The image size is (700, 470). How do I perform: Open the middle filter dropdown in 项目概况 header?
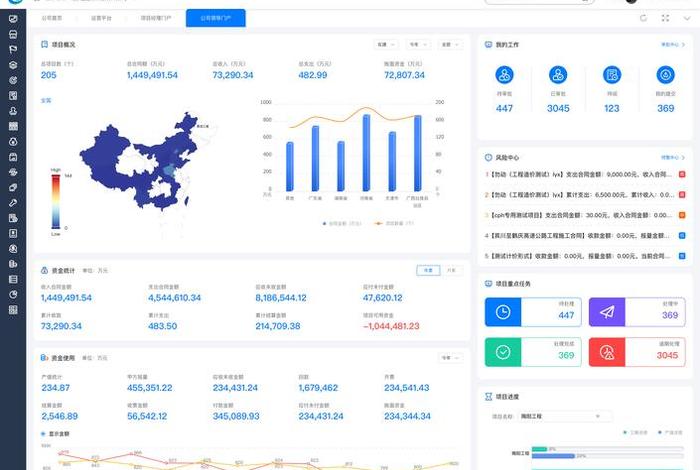click(x=418, y=44)
